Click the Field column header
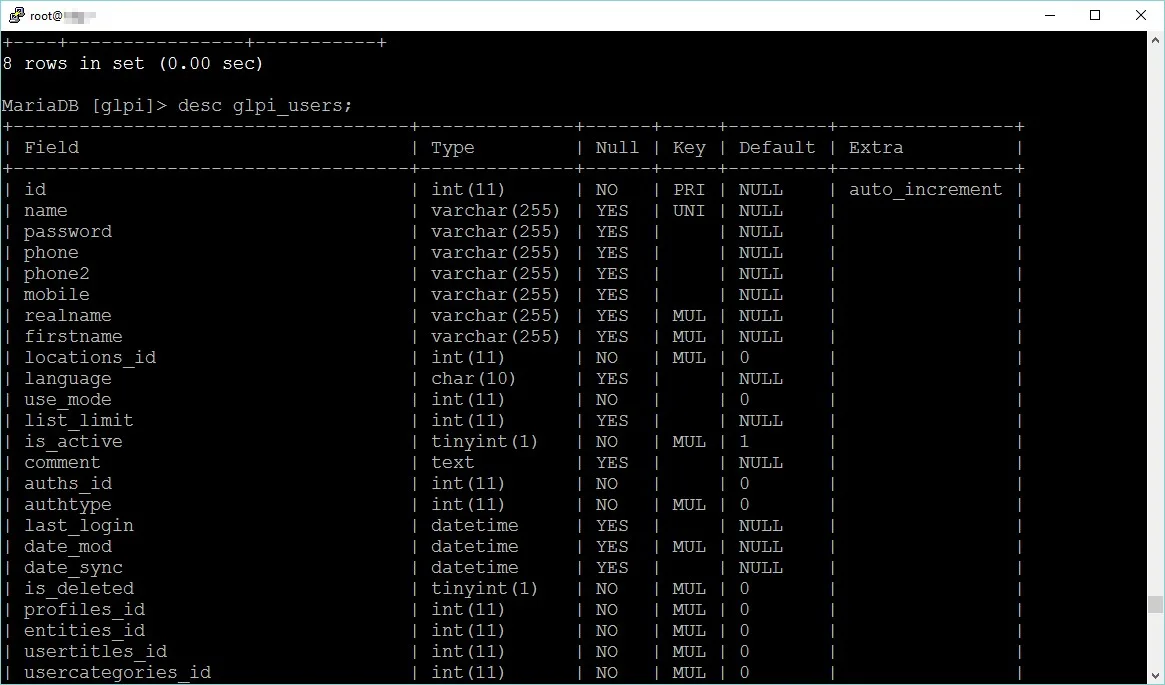The image size is (1165, 685). 51,147
